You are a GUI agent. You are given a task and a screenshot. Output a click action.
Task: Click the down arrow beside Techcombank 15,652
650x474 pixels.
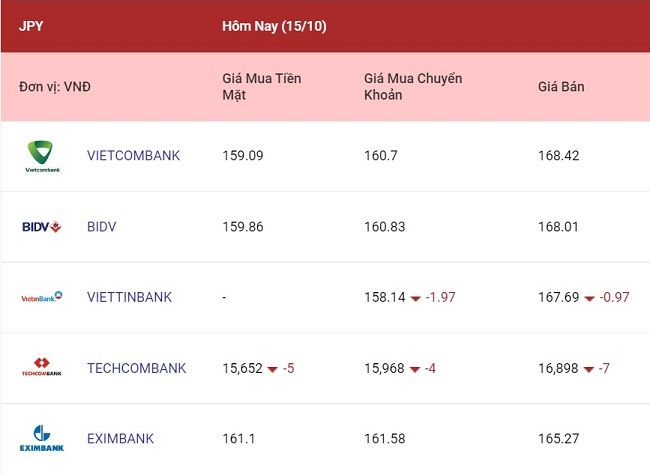pos(272,369)
